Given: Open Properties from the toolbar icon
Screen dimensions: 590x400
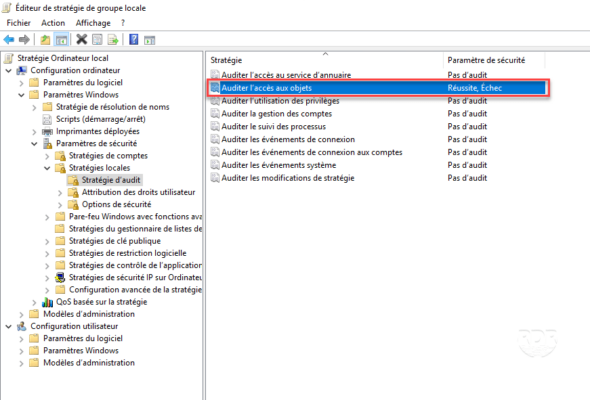Looking at the screenshot, I should click(97, 40).
